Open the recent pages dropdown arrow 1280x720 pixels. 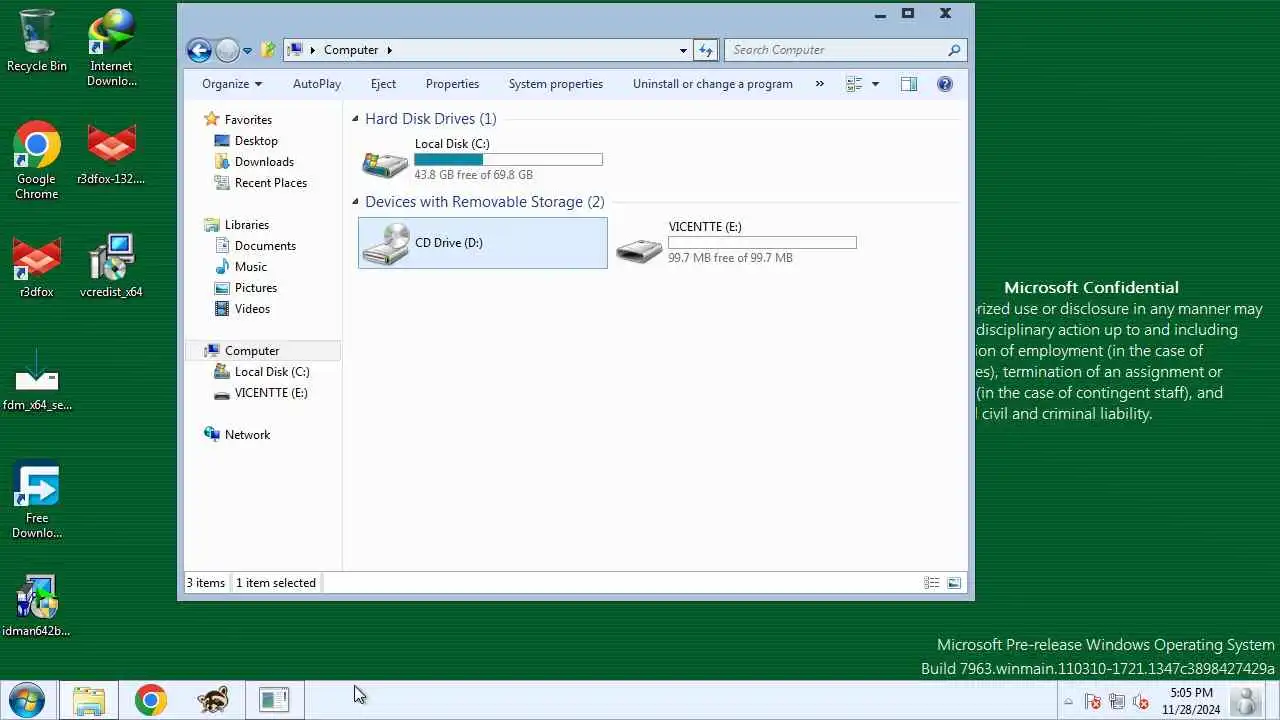[247, 50]
